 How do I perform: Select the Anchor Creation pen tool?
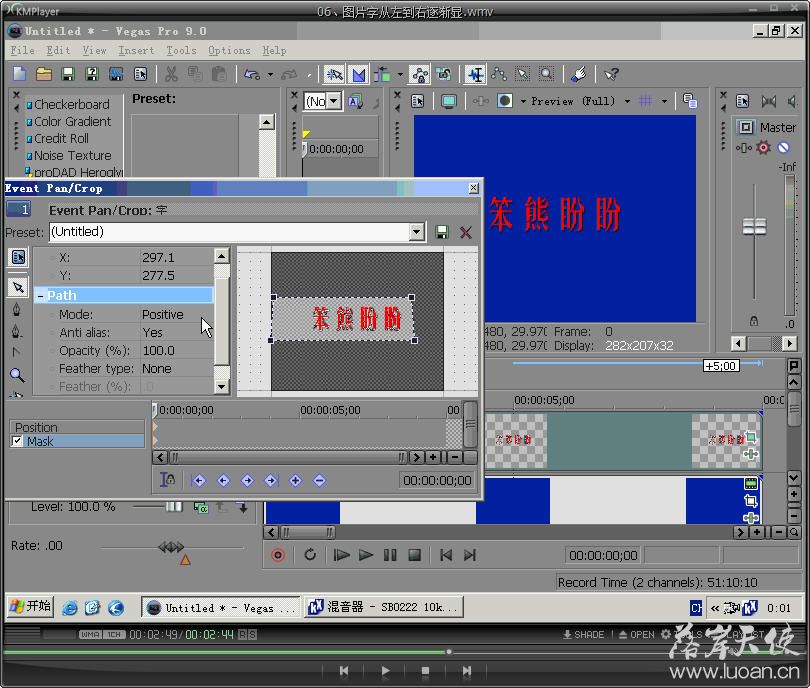17,309
